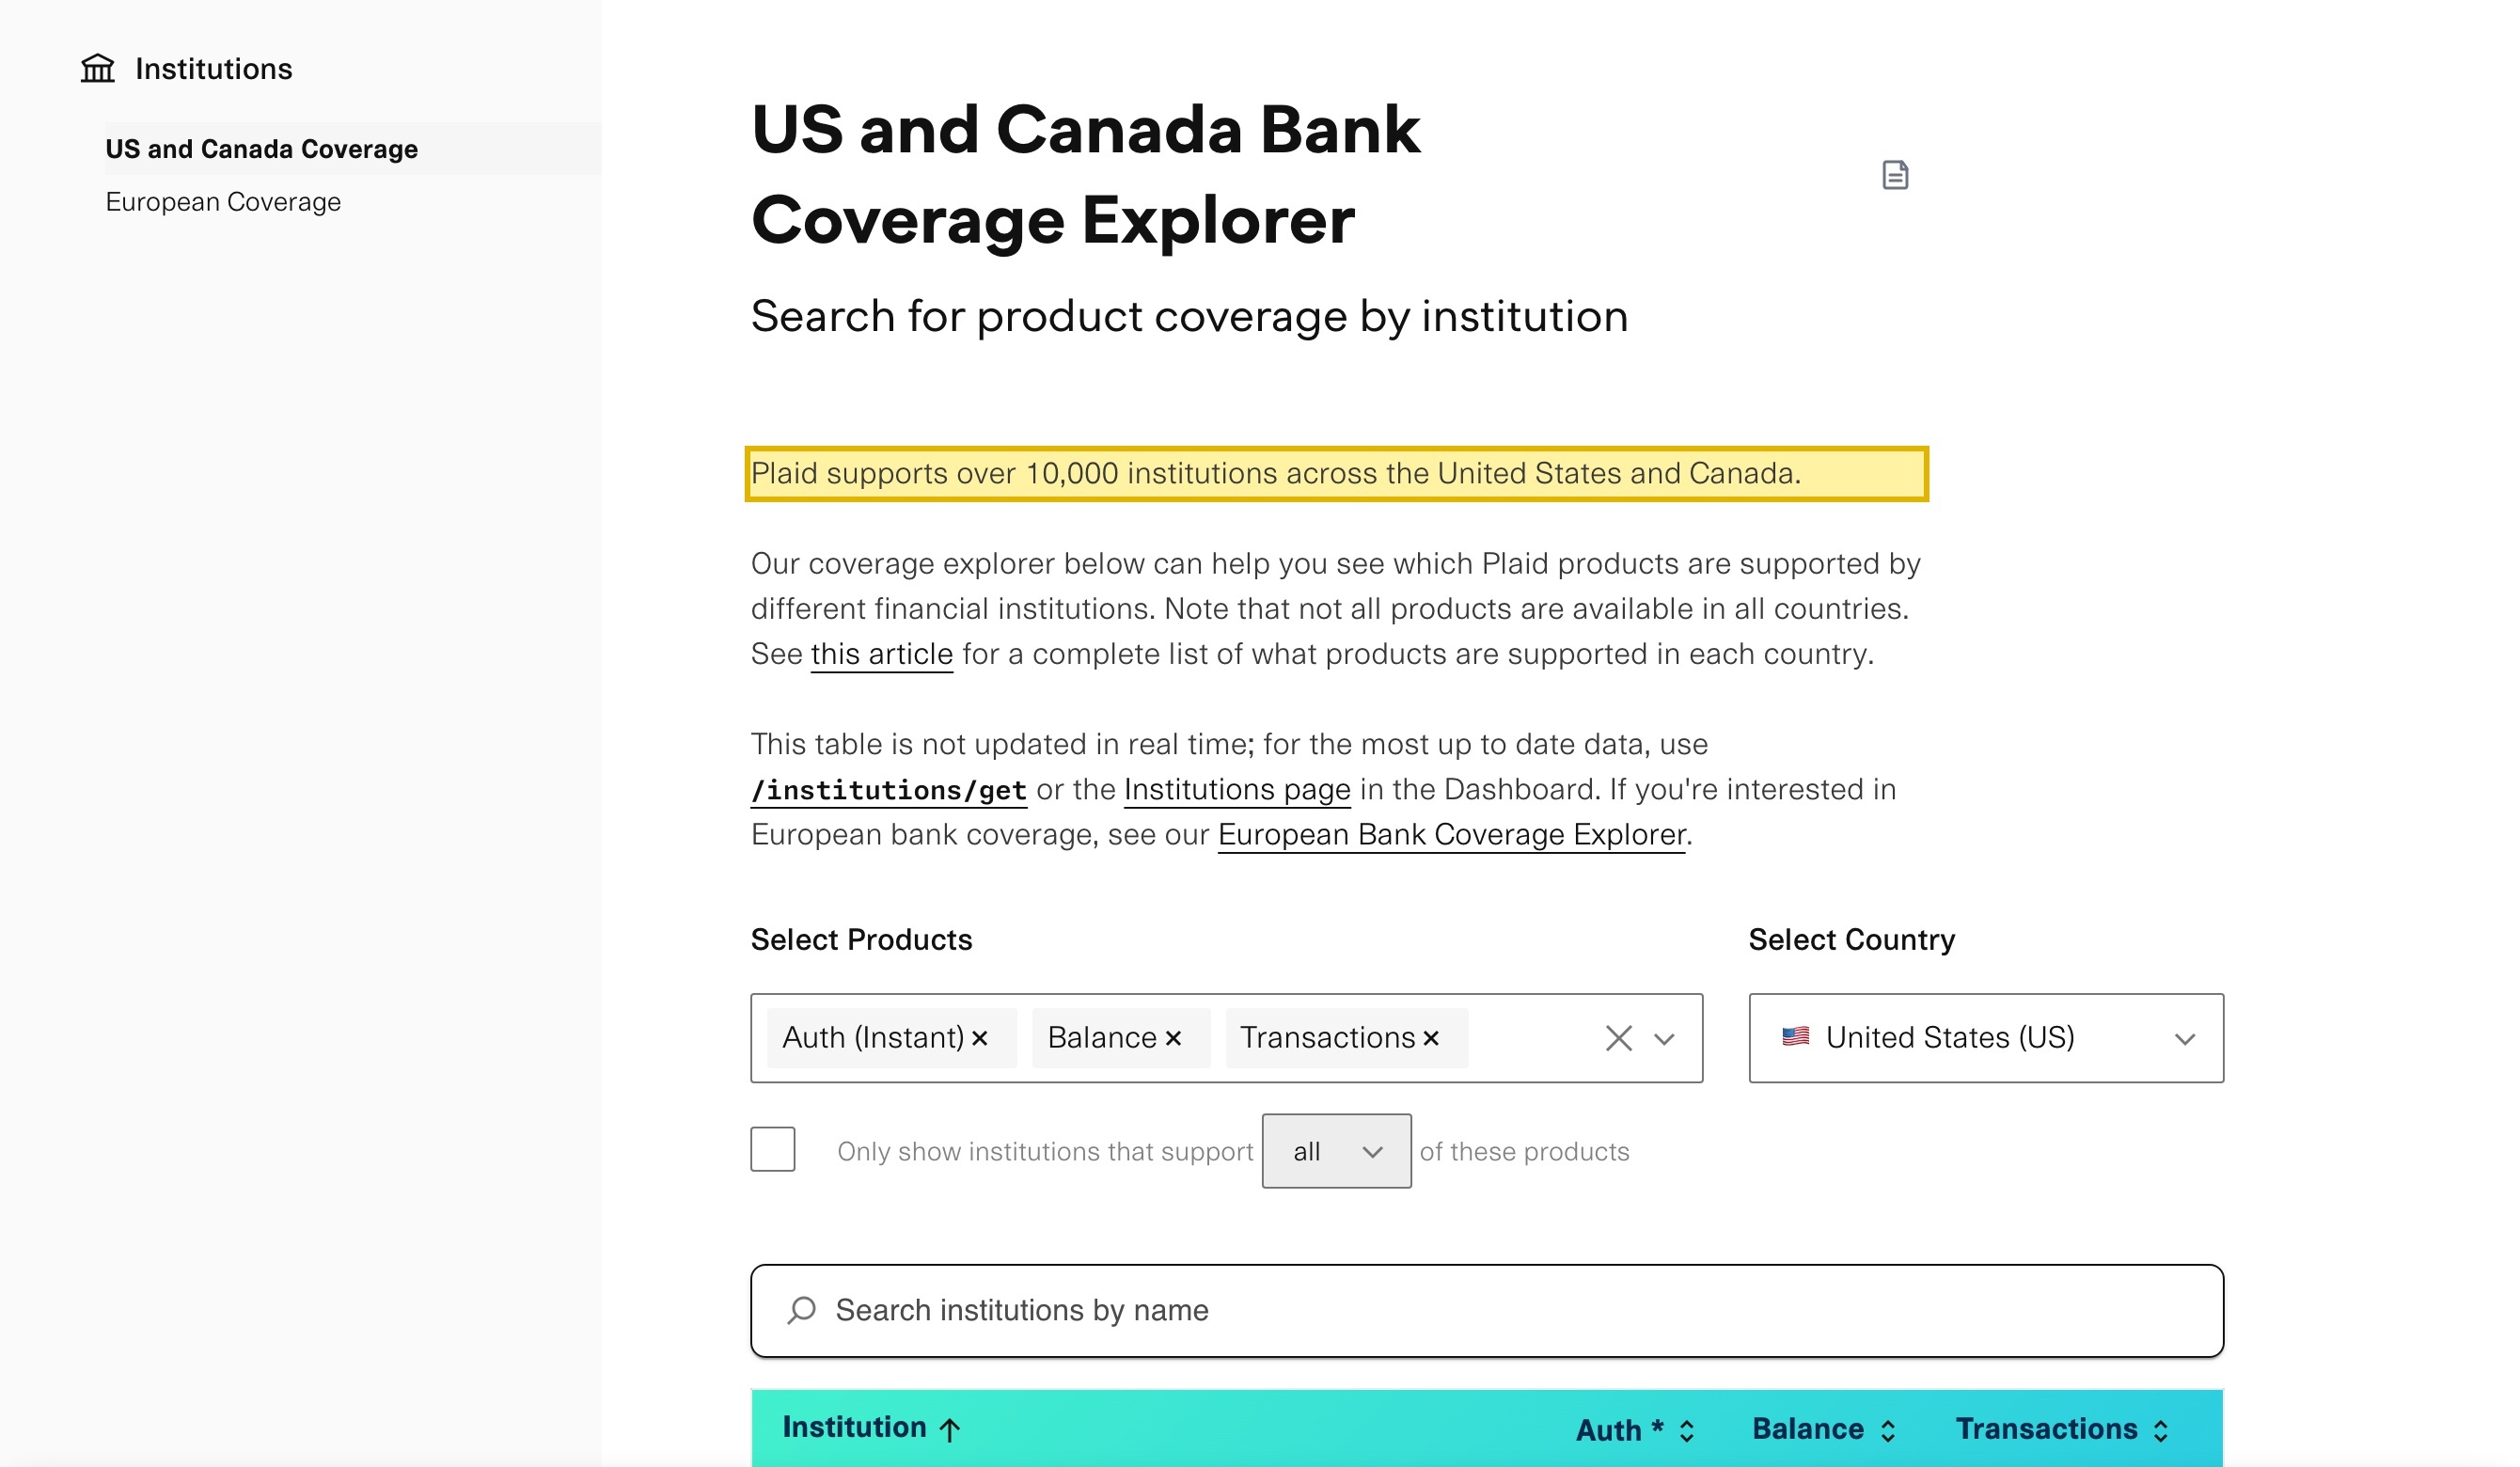Open the Institutions page link
This screenshot has width=2520, height=1467.
[1237, 790]
